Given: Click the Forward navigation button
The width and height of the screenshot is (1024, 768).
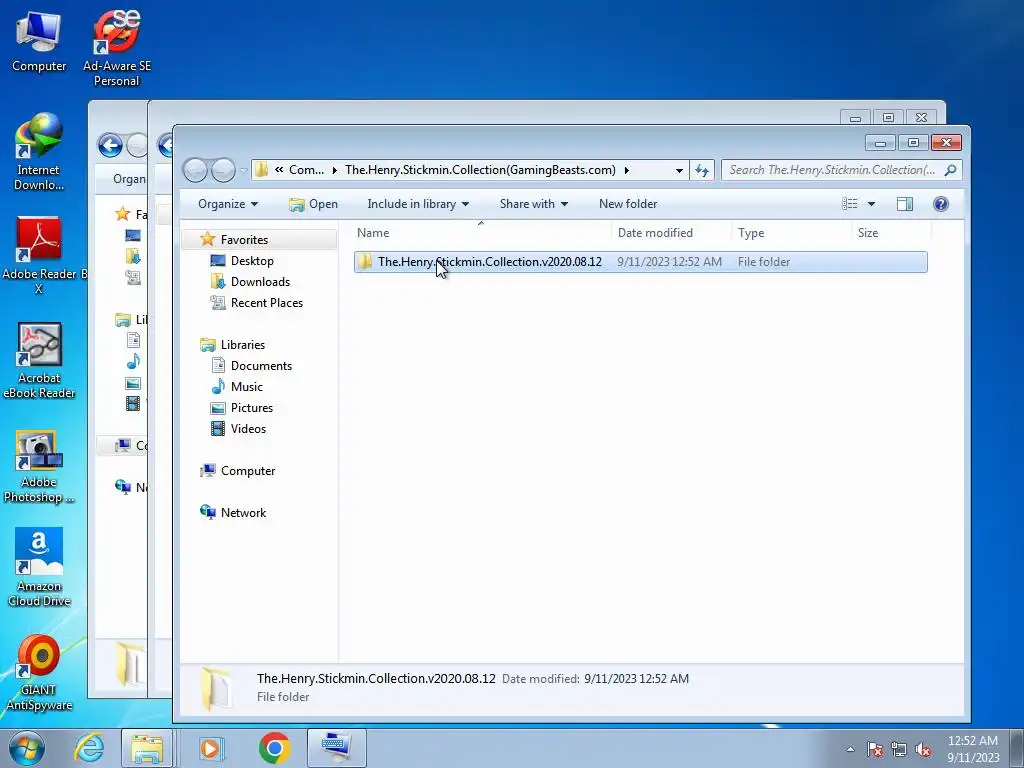Looking at the screenshot, I should [223, 170].
